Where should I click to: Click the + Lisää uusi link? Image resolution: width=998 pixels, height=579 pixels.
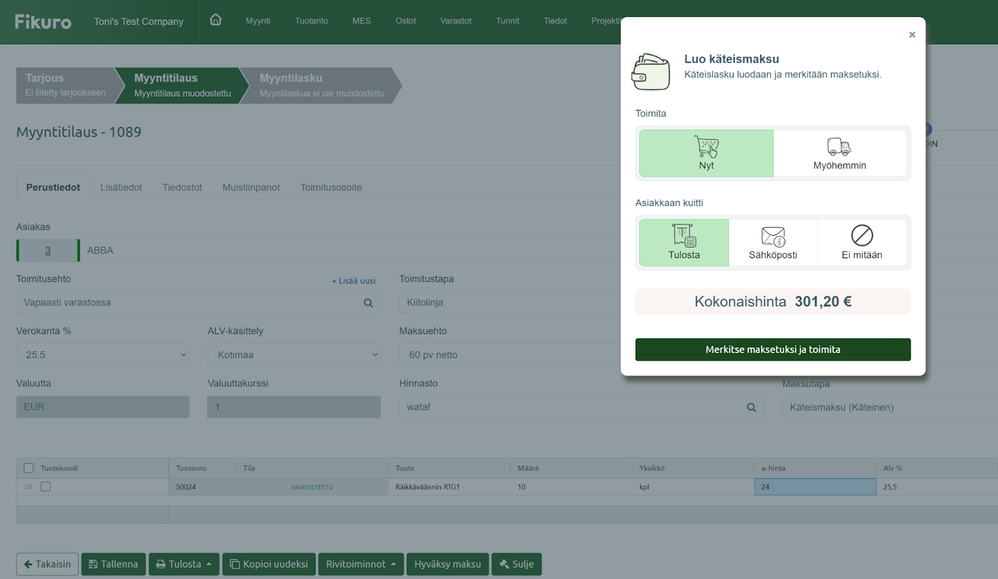354,281
